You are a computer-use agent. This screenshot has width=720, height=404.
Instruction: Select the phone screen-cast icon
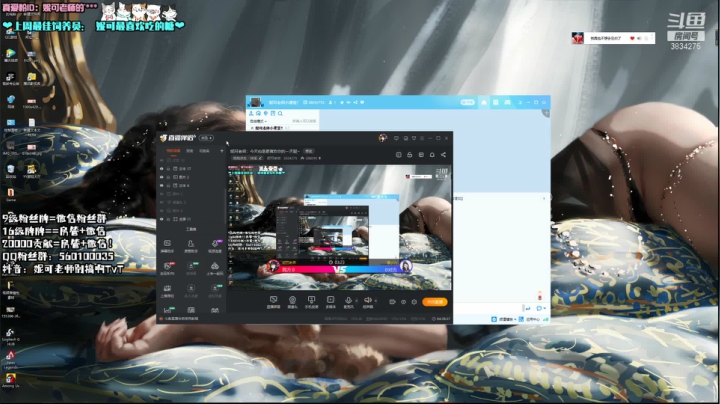pos(311,300)
